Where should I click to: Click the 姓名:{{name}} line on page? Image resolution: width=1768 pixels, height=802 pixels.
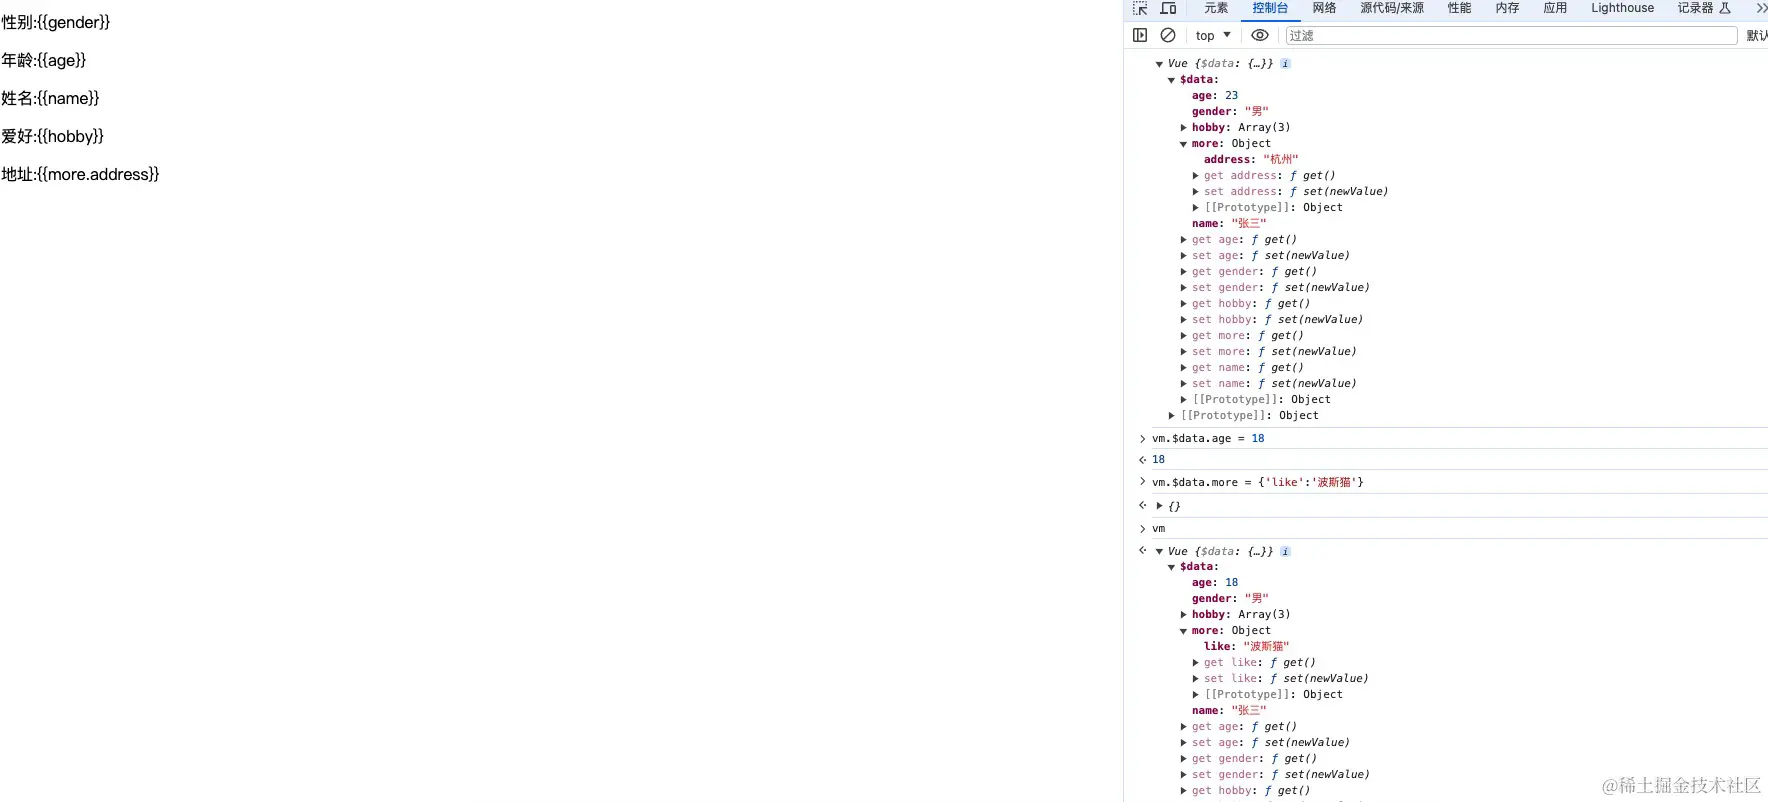pos(50,98)
